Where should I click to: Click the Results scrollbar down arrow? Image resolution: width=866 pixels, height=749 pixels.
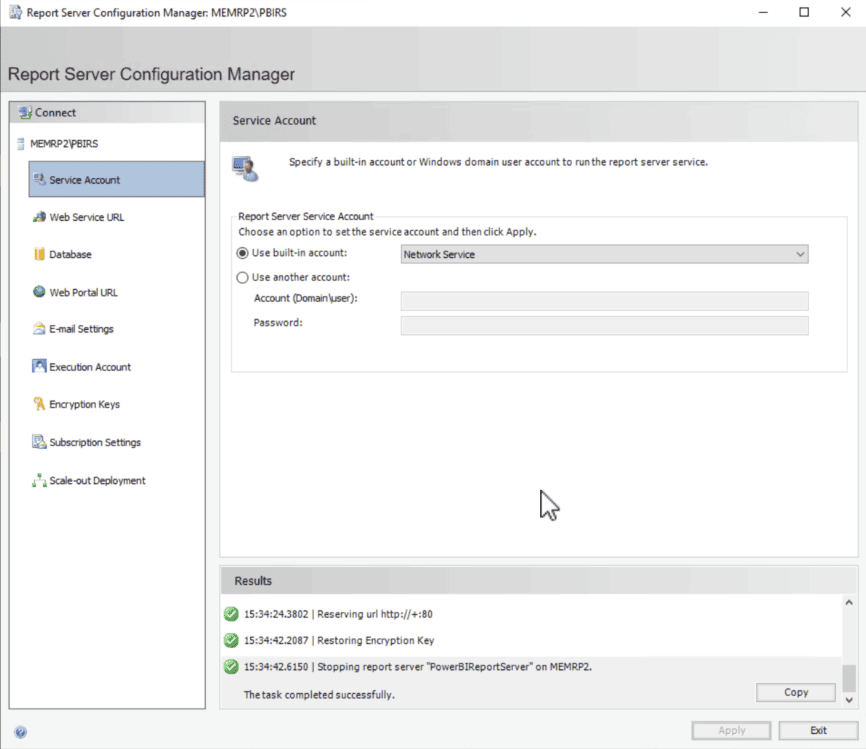coord(849,700)
